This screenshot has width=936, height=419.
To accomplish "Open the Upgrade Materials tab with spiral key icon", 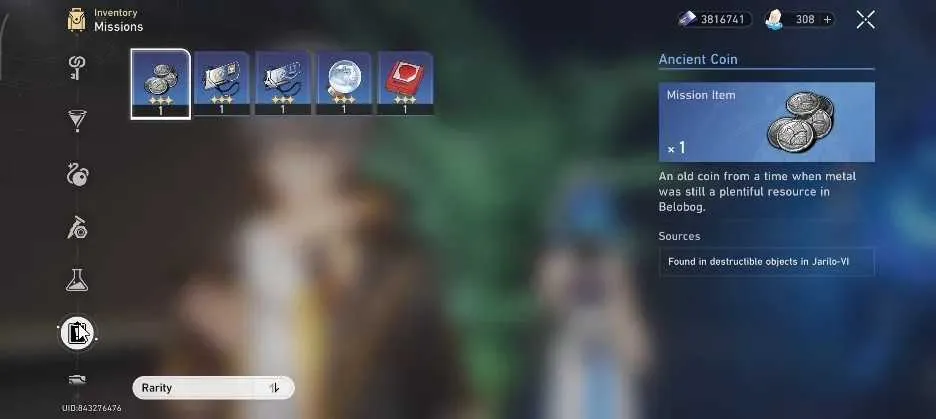I will (76, 67).
